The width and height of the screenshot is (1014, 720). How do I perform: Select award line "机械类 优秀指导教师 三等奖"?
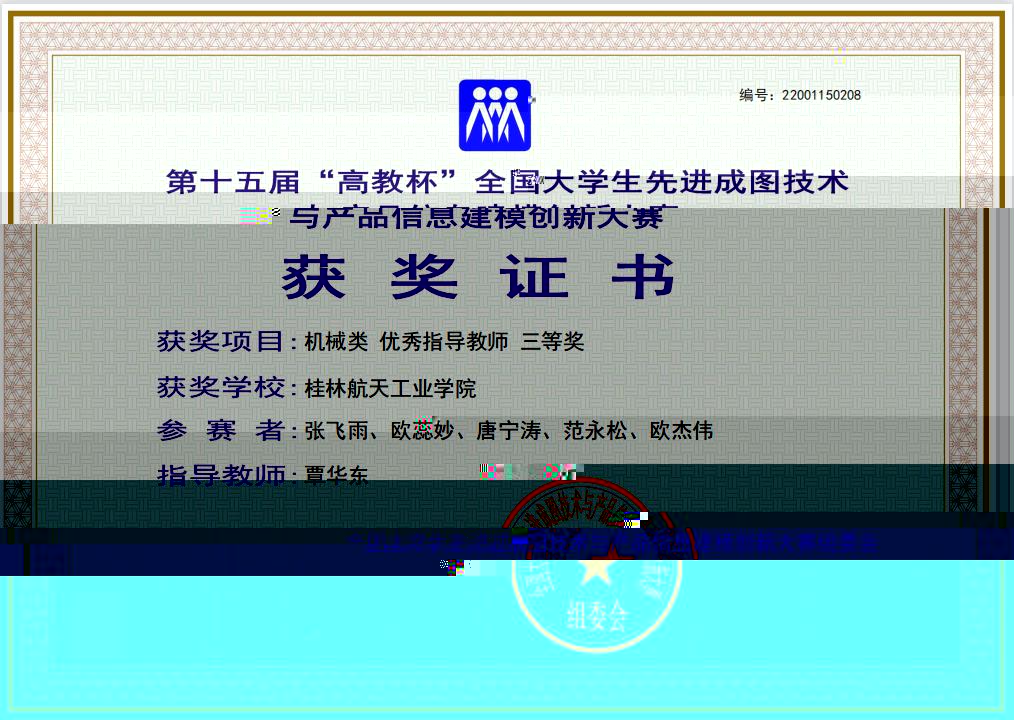[444, 341]
